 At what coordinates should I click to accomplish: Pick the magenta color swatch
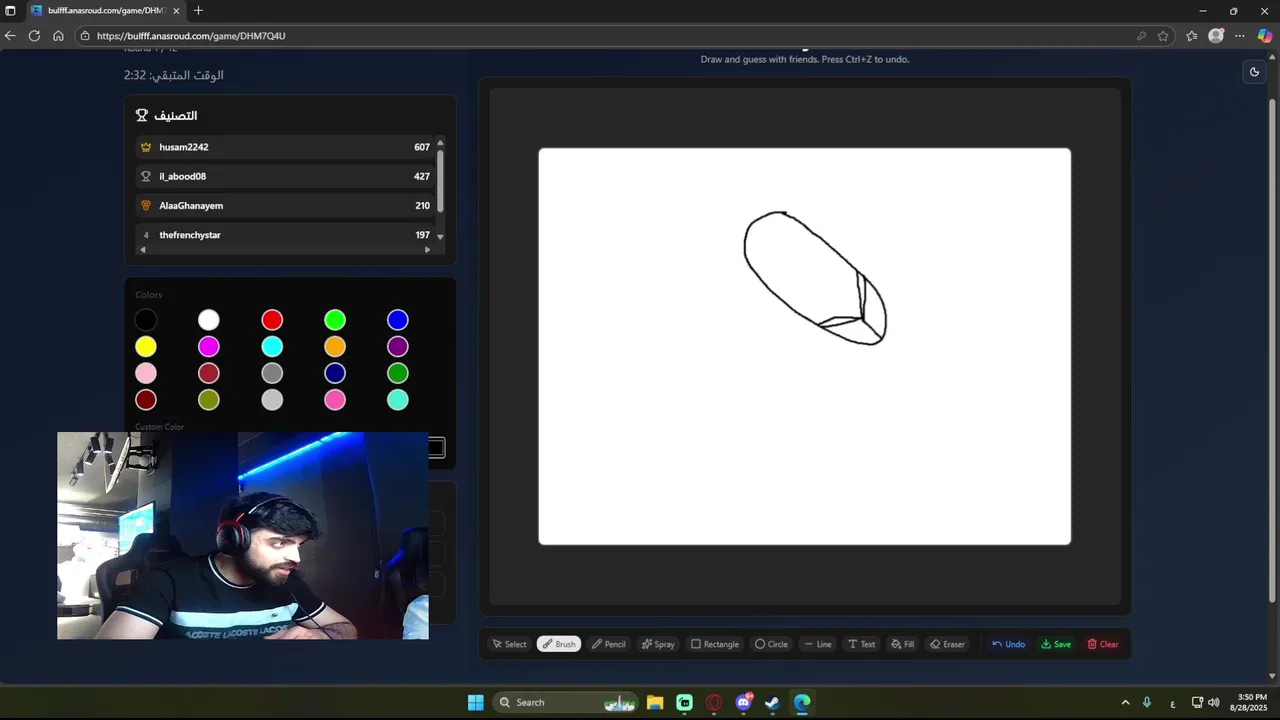tap(208, 347)
